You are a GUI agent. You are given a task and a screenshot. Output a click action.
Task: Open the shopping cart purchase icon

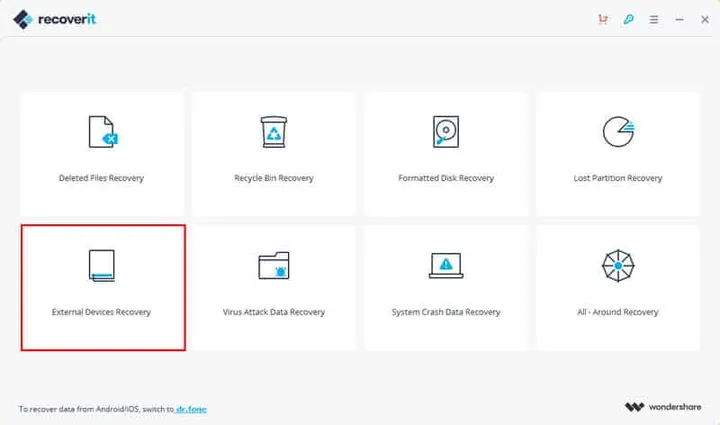(x=603, y=19)
